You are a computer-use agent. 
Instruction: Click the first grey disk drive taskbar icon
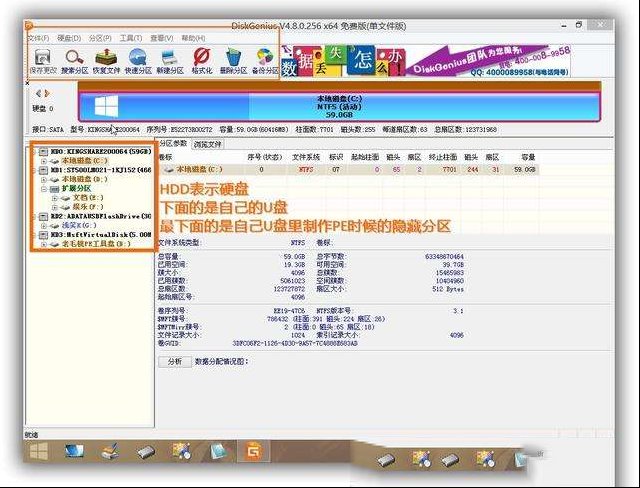point(146,452)
